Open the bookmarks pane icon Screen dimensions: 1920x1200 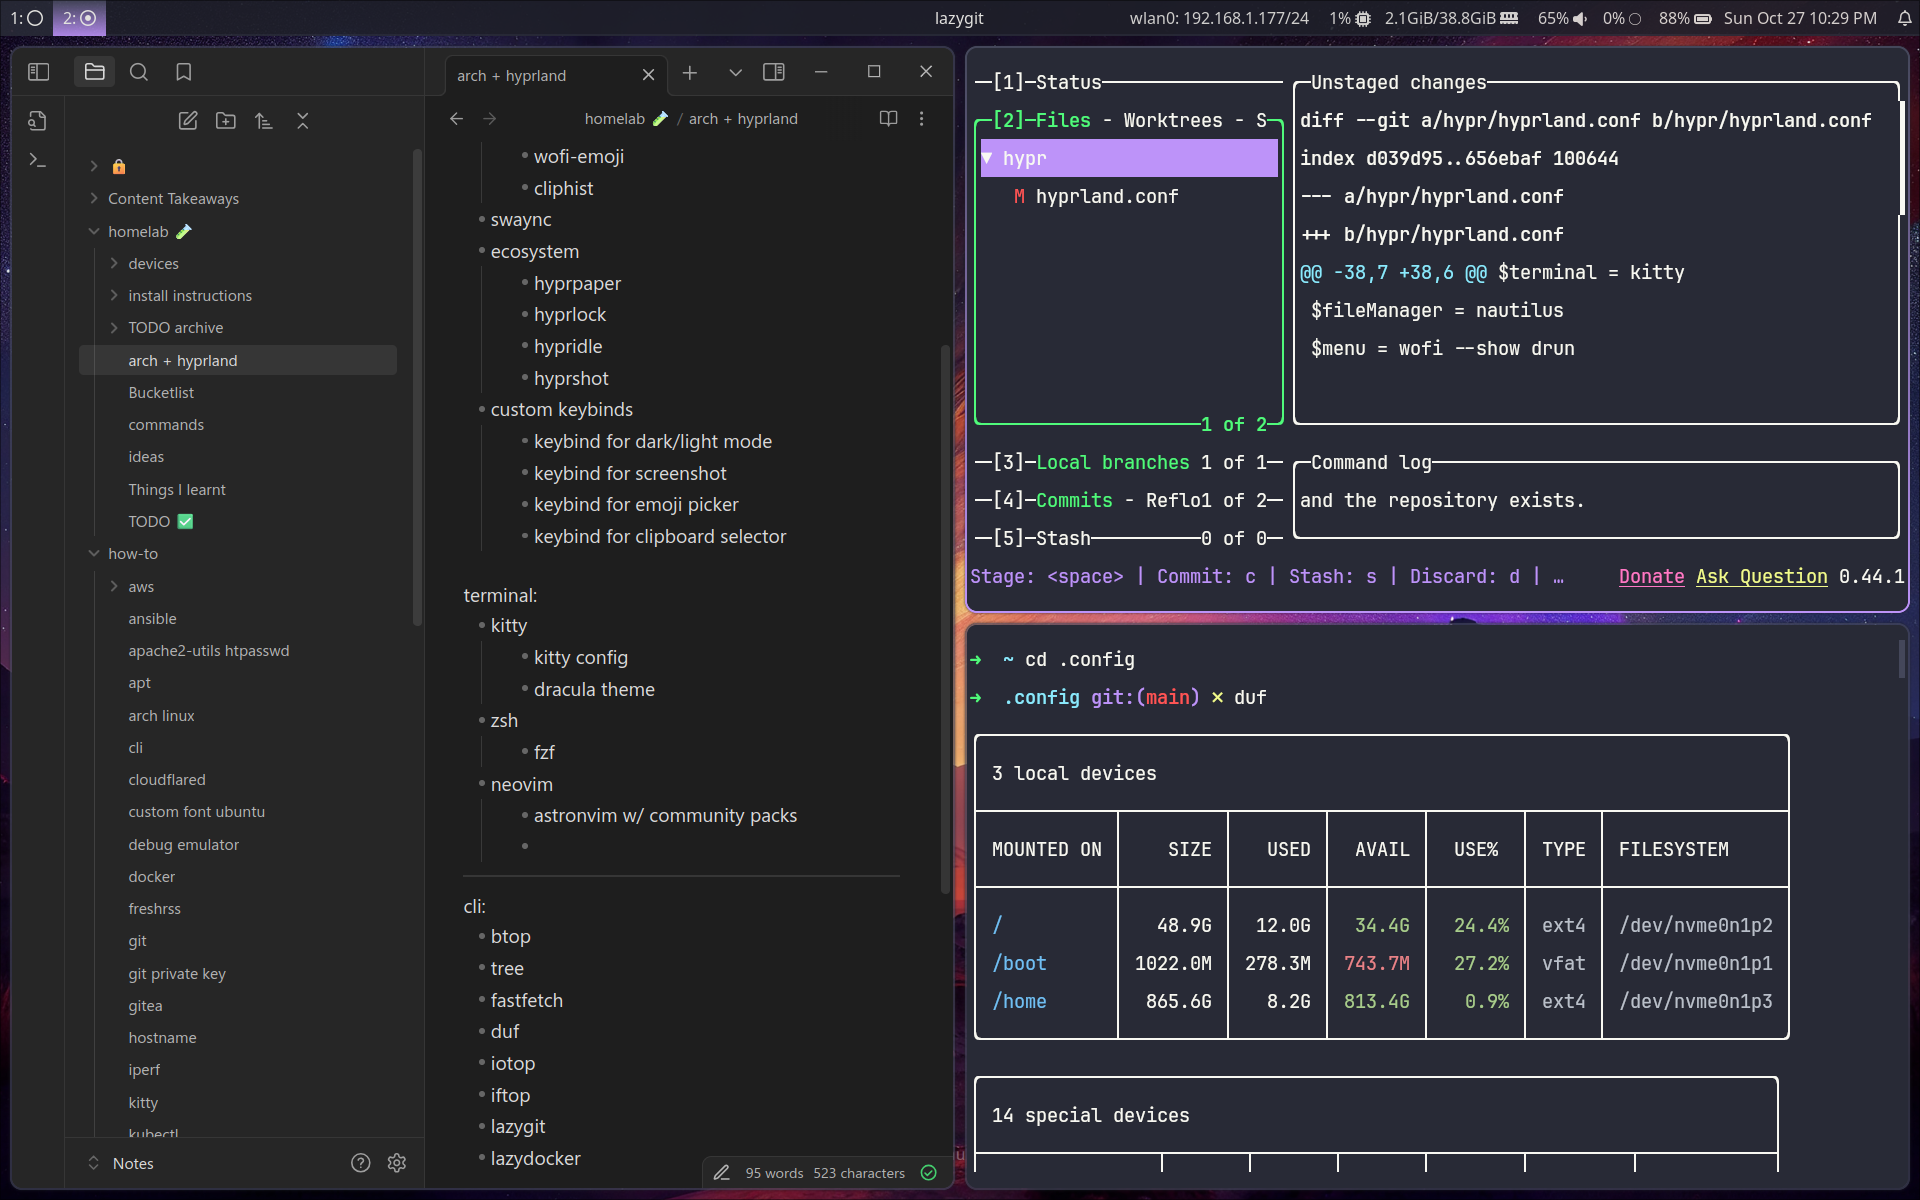(x=184, y=72)
